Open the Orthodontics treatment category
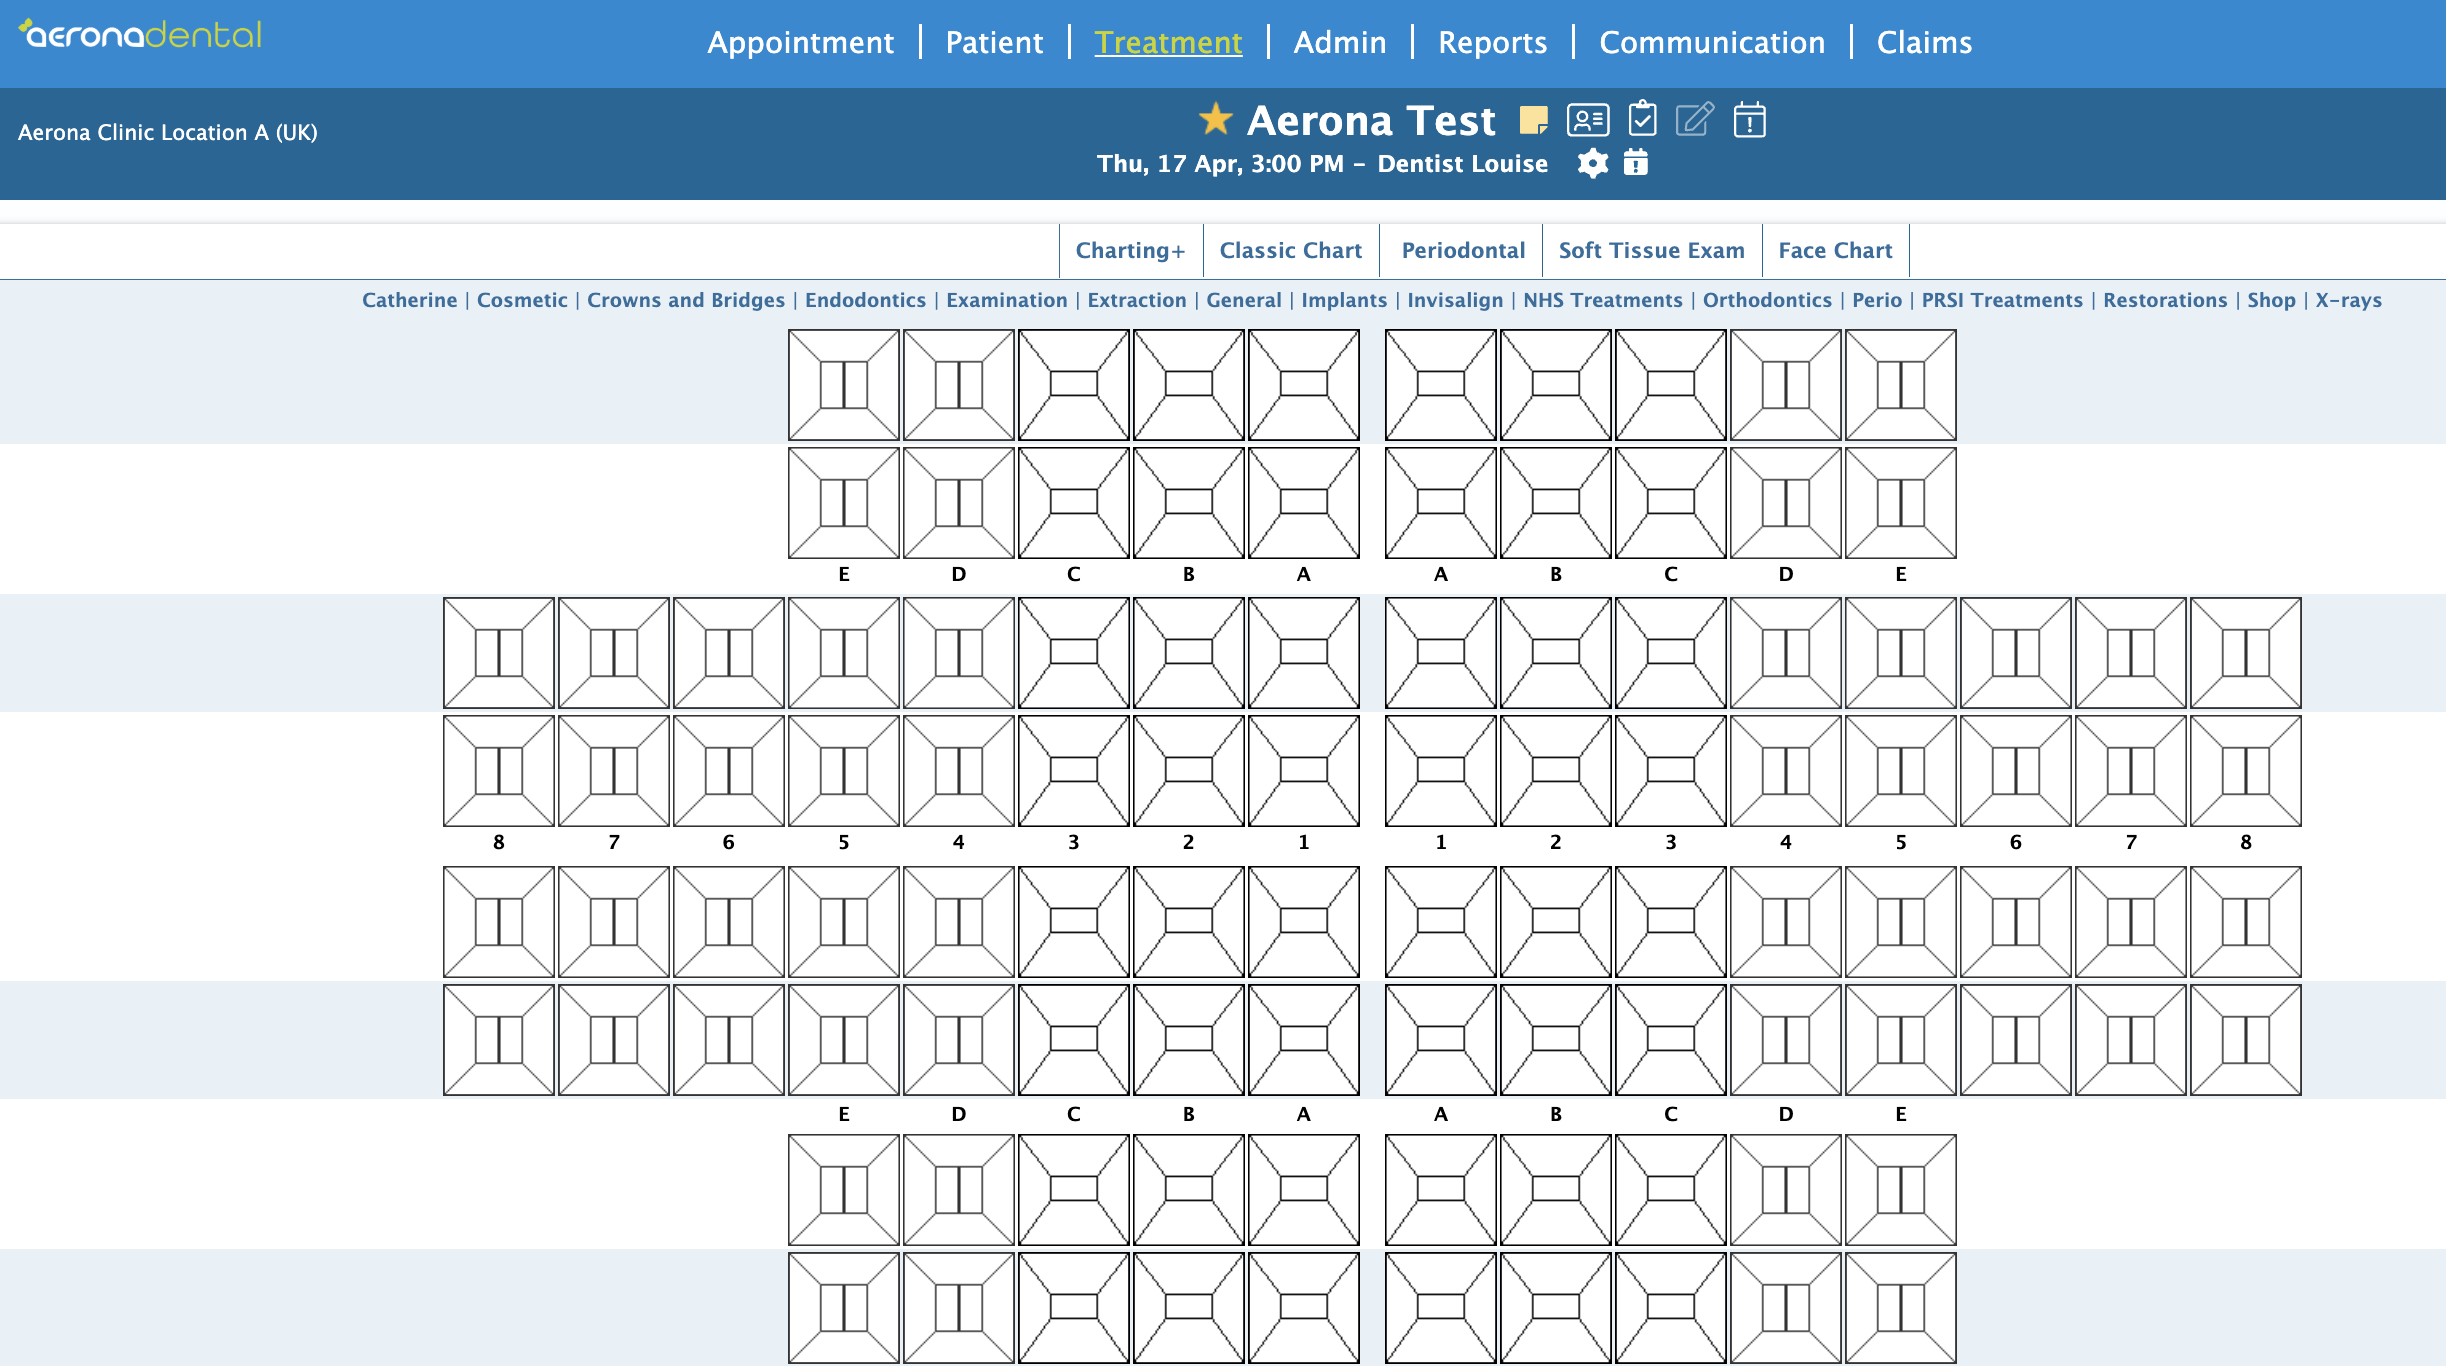The height and width of the screenshot is (1366, 2446). point(1767,300)
